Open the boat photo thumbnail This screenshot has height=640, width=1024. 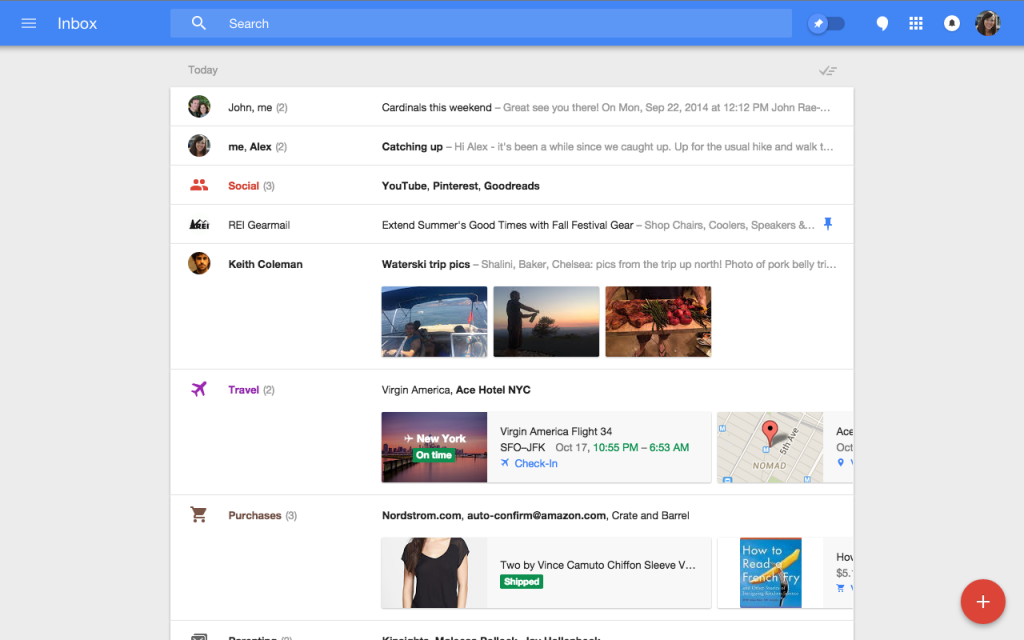click(434, 321)
